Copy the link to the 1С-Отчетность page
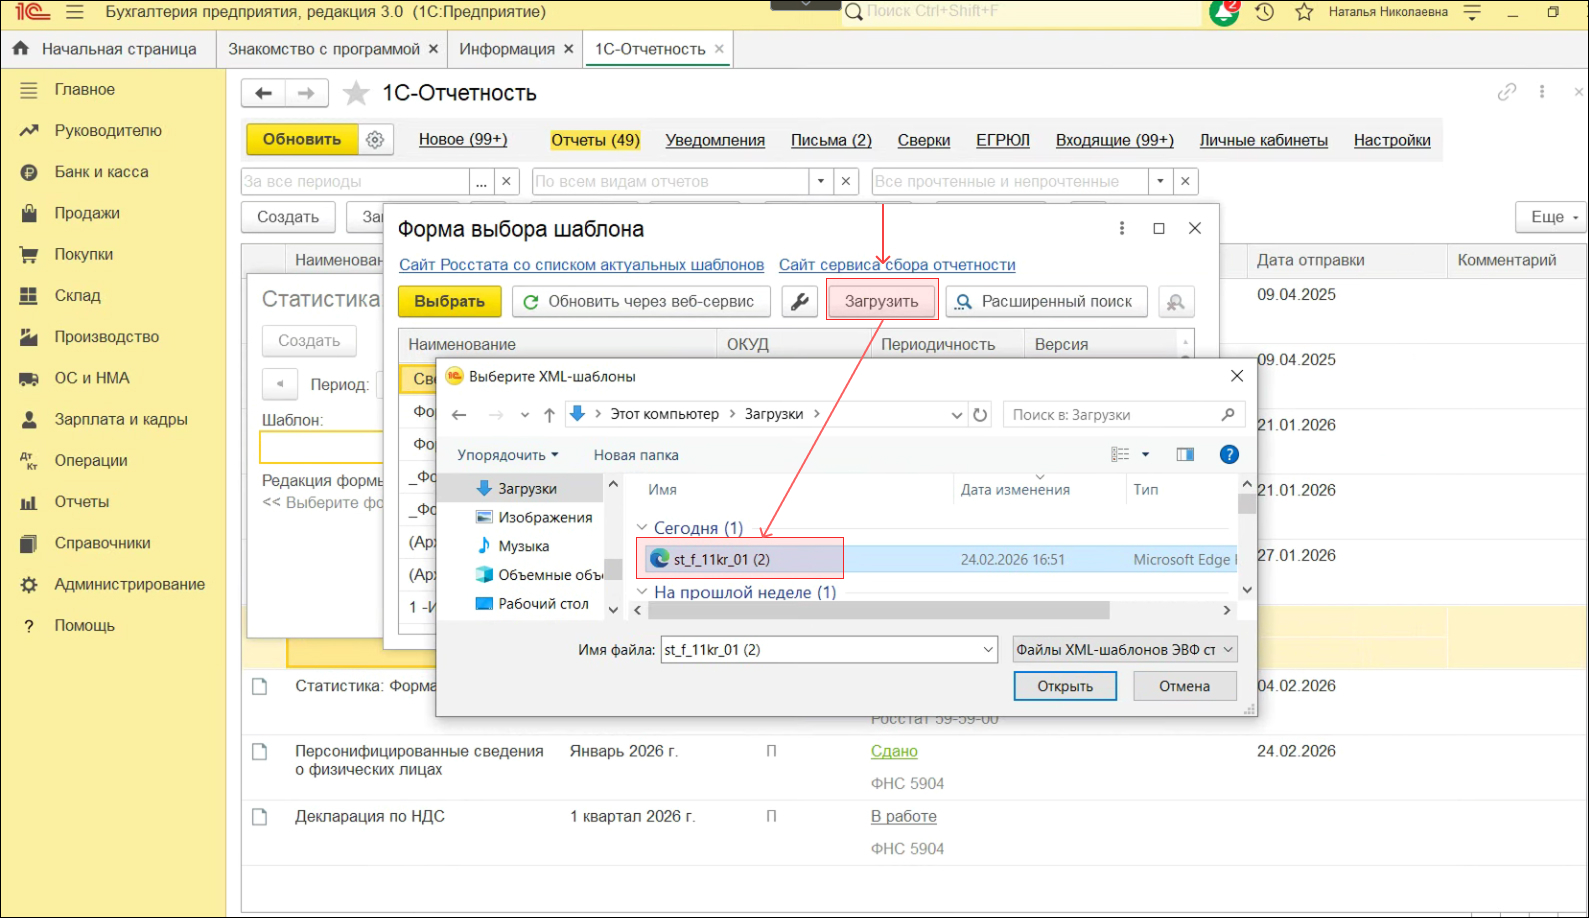Image resolution: width=1589 pixels, height=918 pixels. click(1507, 92)
